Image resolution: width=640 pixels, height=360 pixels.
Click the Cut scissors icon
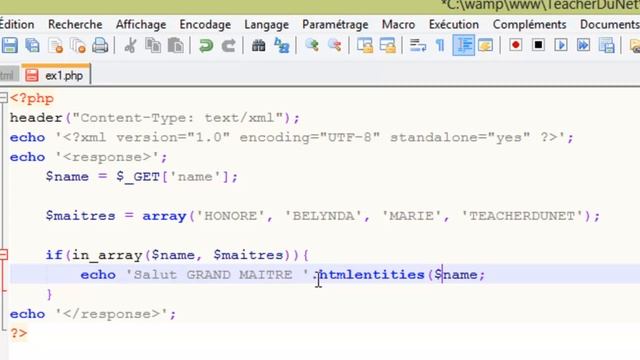130,45
